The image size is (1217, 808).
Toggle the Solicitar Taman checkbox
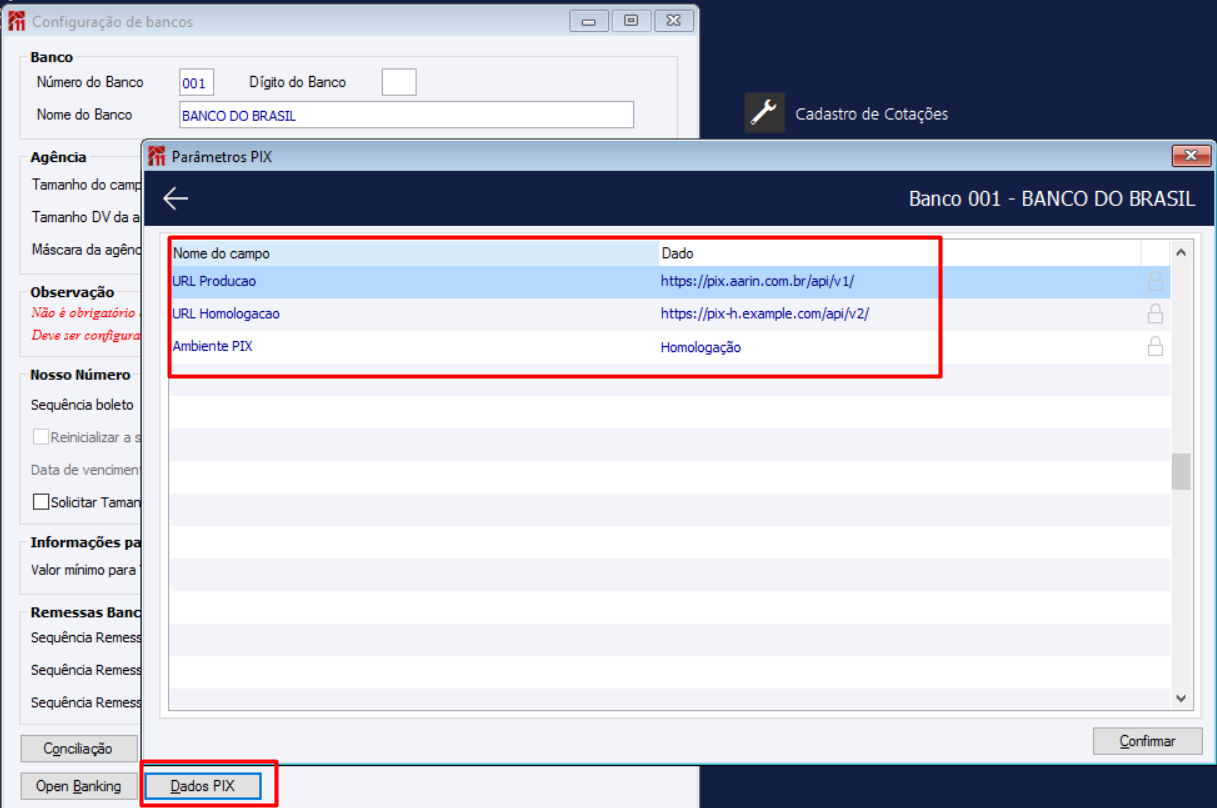(x=41, y=502)
